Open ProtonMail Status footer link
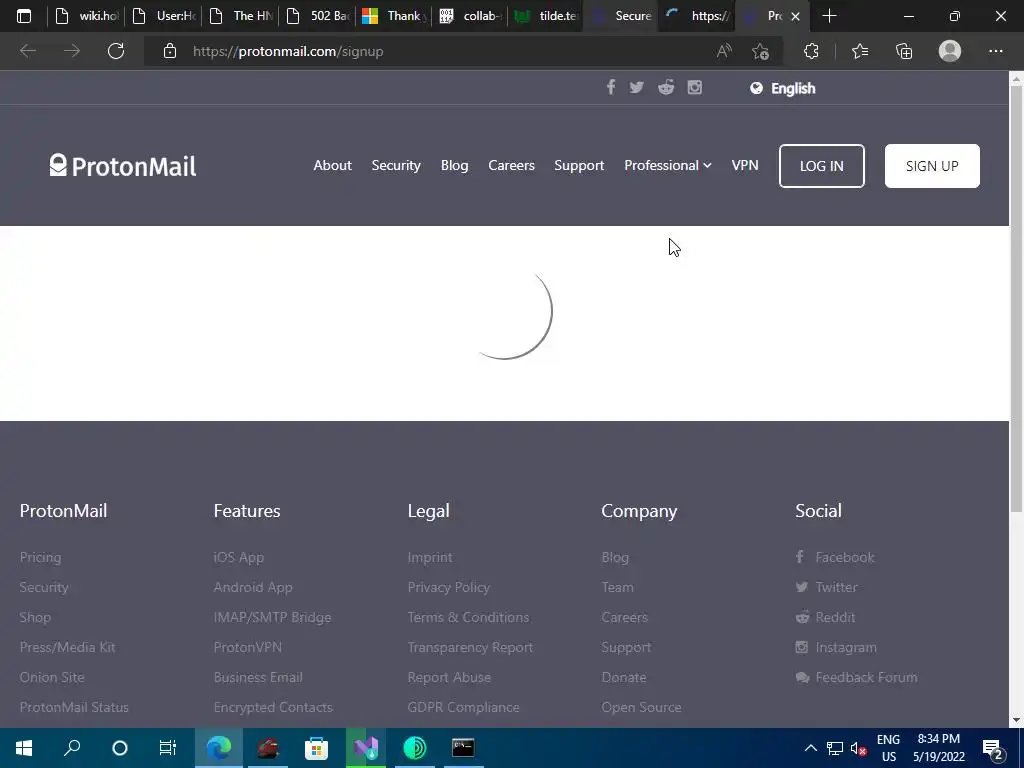Screen dimensions: 1024x768 [74, 707]
